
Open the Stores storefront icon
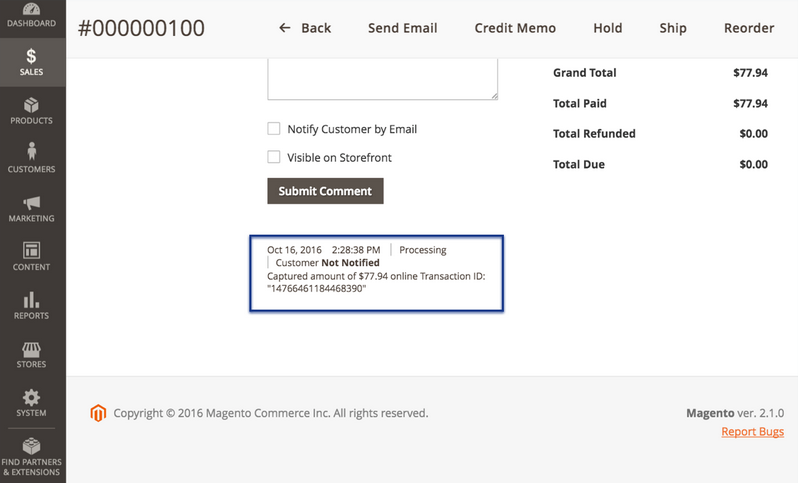(x=32, y=348)
